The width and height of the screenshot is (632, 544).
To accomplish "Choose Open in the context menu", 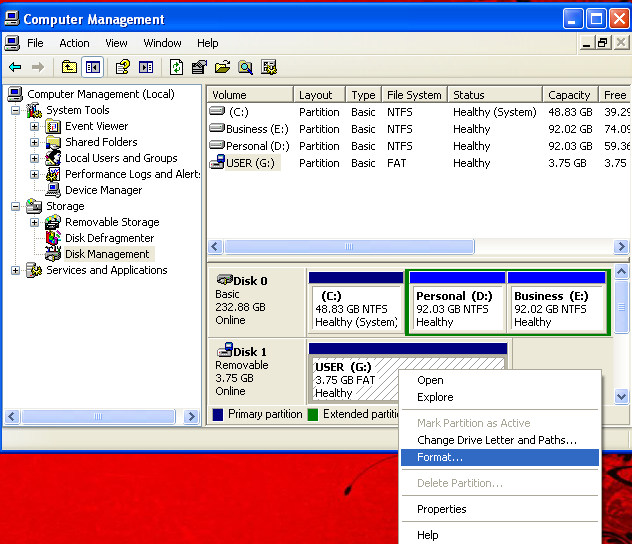I will tap(500, 380).
